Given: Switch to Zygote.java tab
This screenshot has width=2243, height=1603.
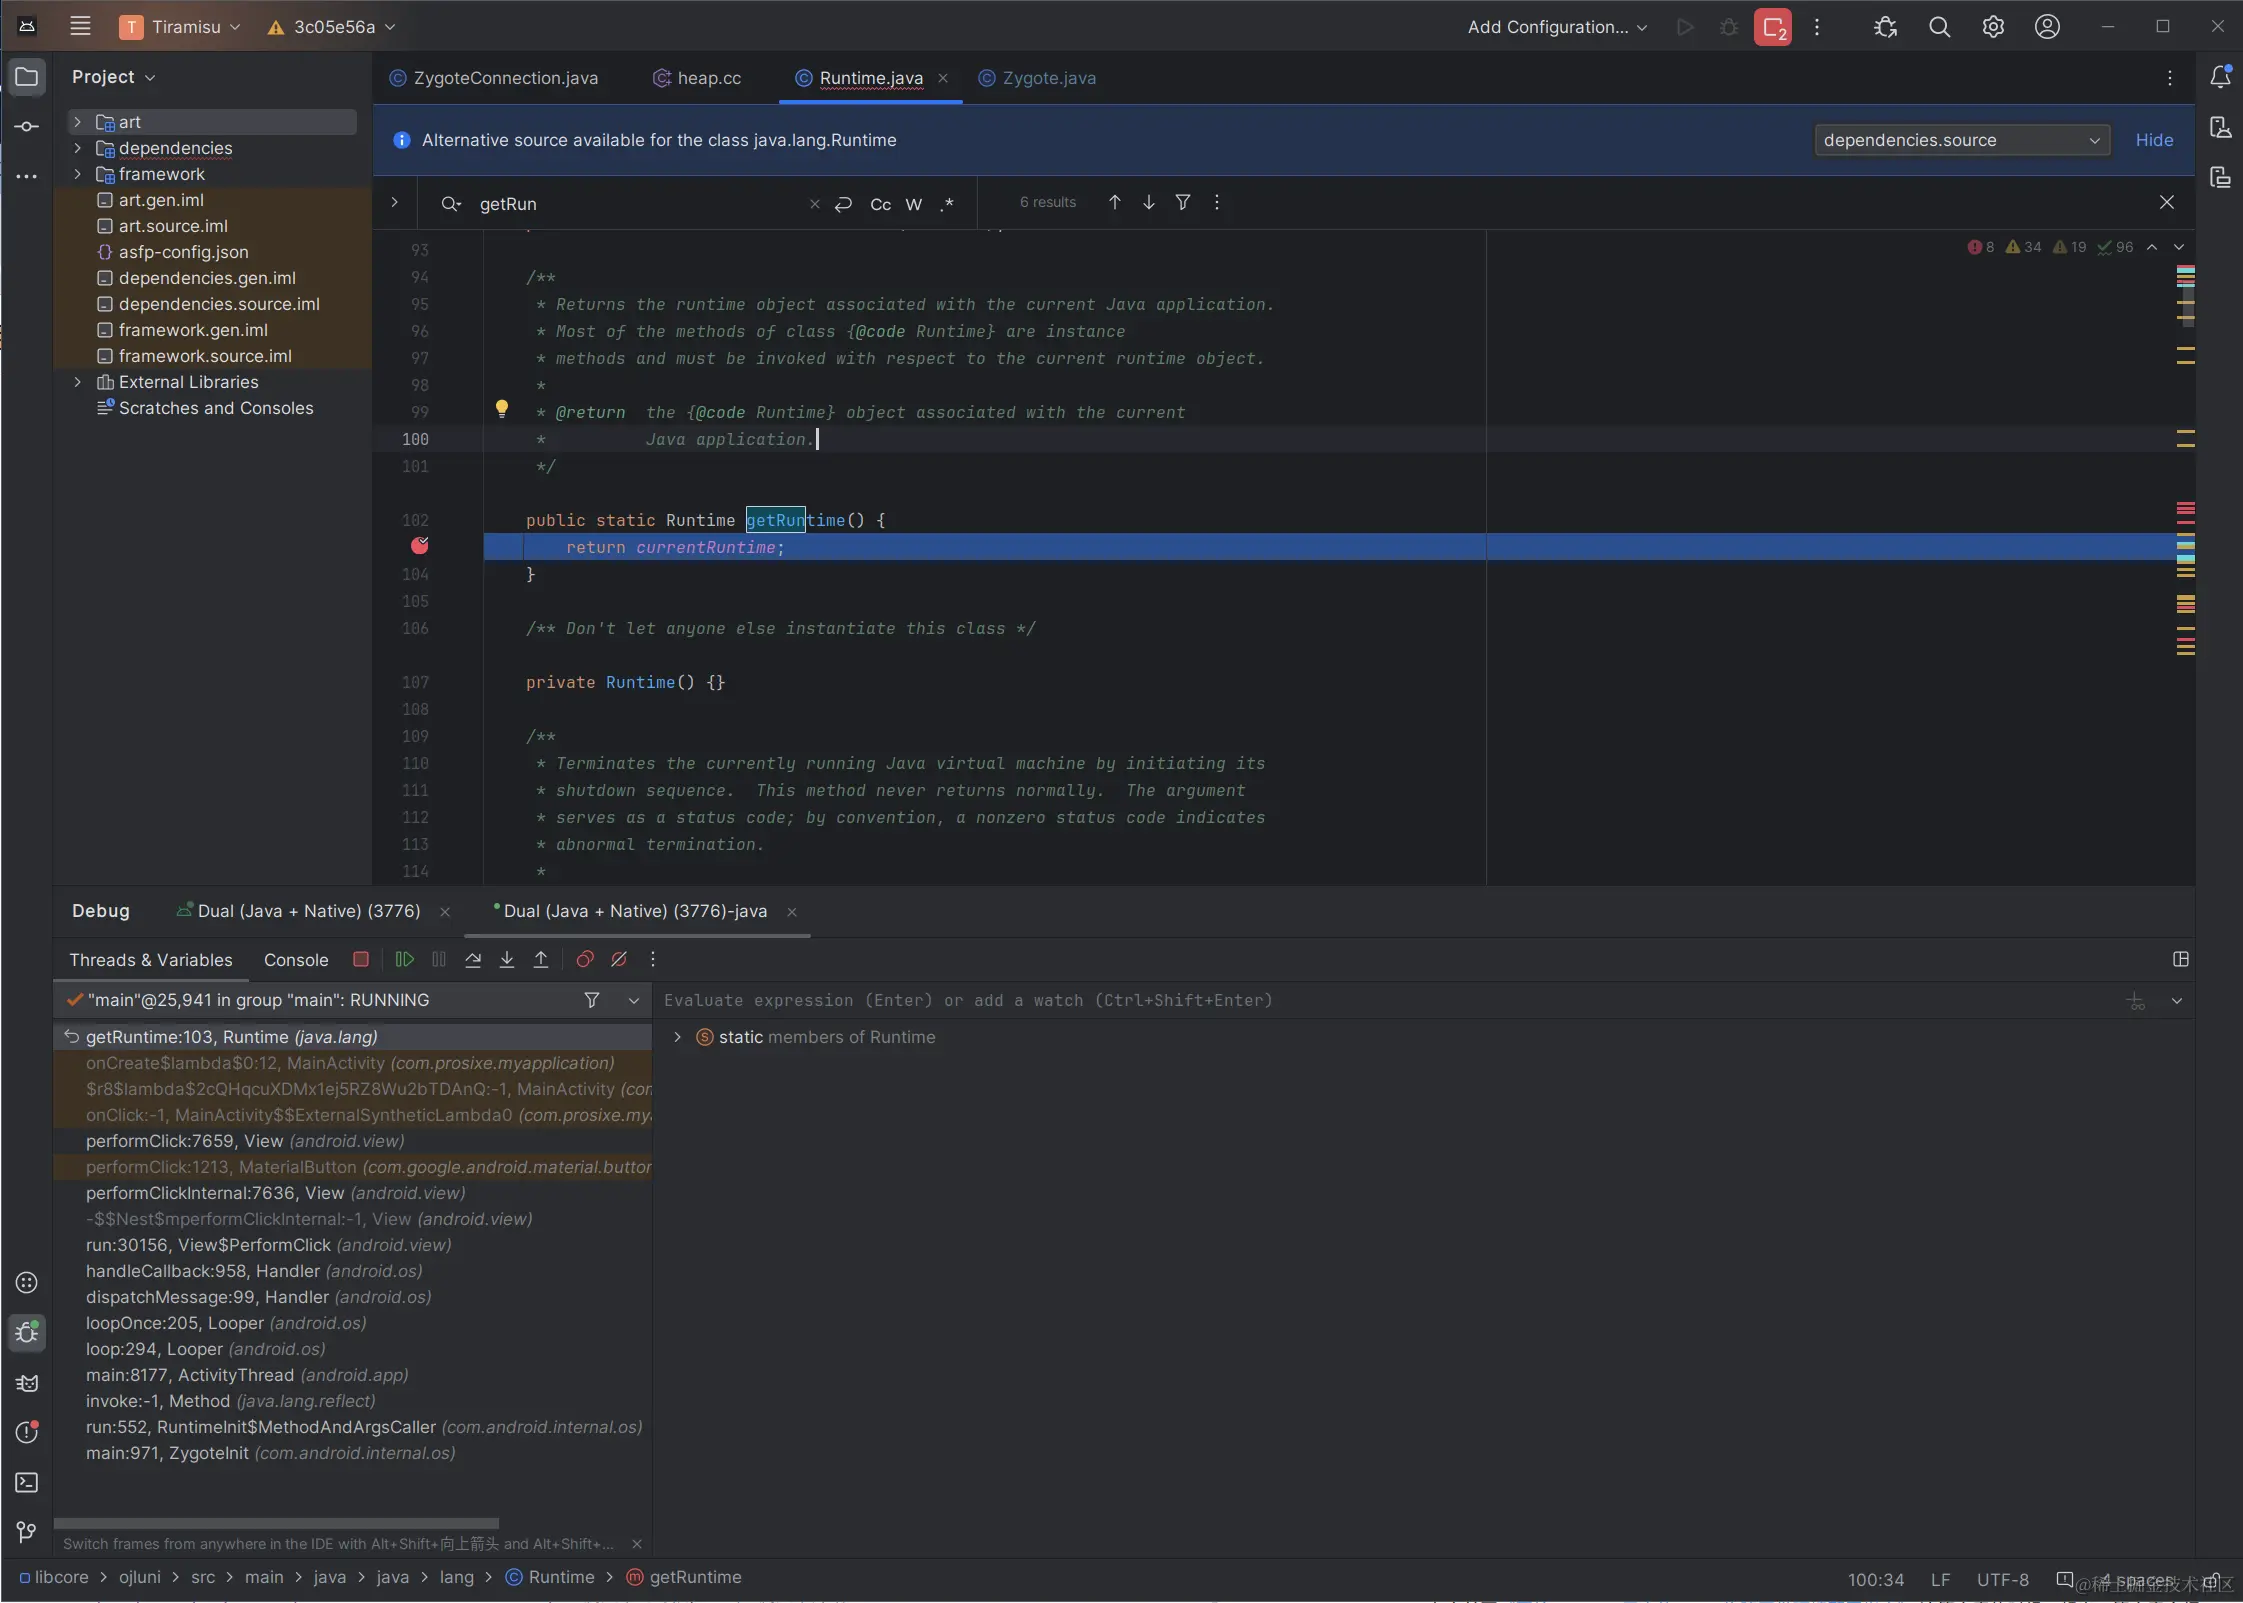Looking at the screenshot, I should coord(1037,78).
